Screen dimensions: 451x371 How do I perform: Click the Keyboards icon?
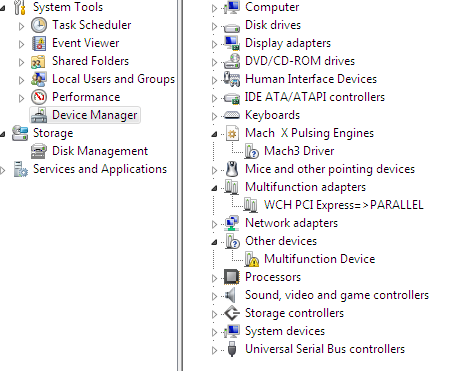[x=232, y=115]
